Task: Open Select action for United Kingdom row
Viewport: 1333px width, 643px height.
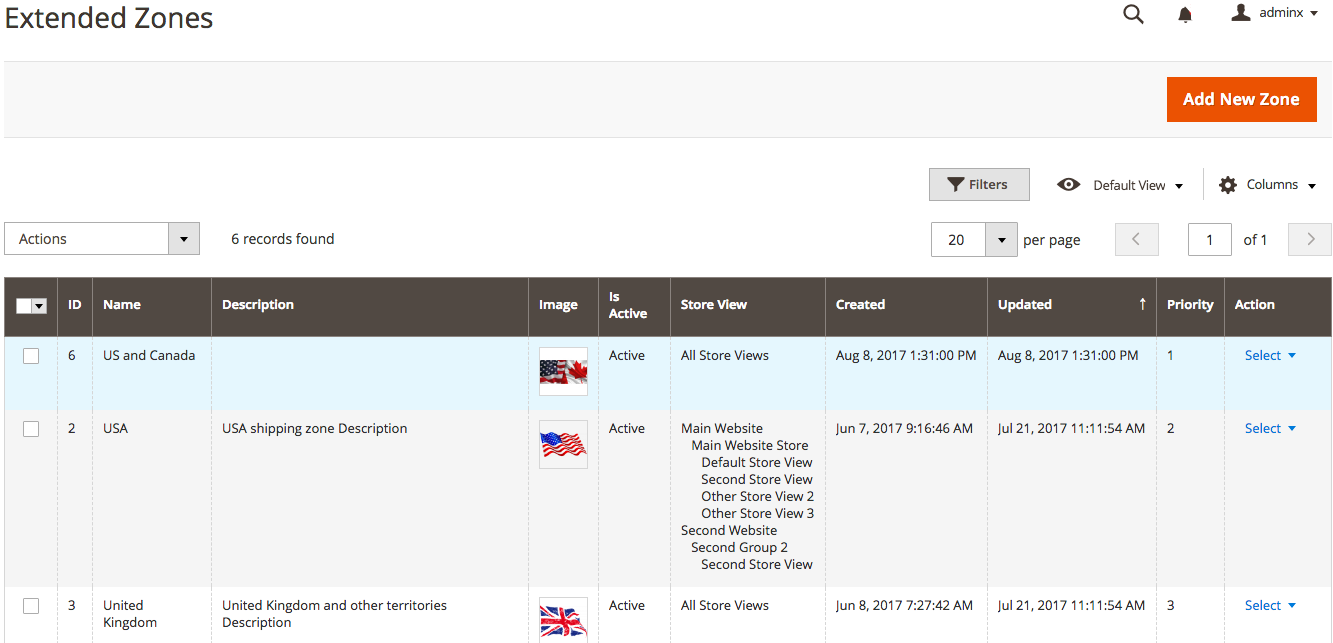Action: click(1270, 605)
